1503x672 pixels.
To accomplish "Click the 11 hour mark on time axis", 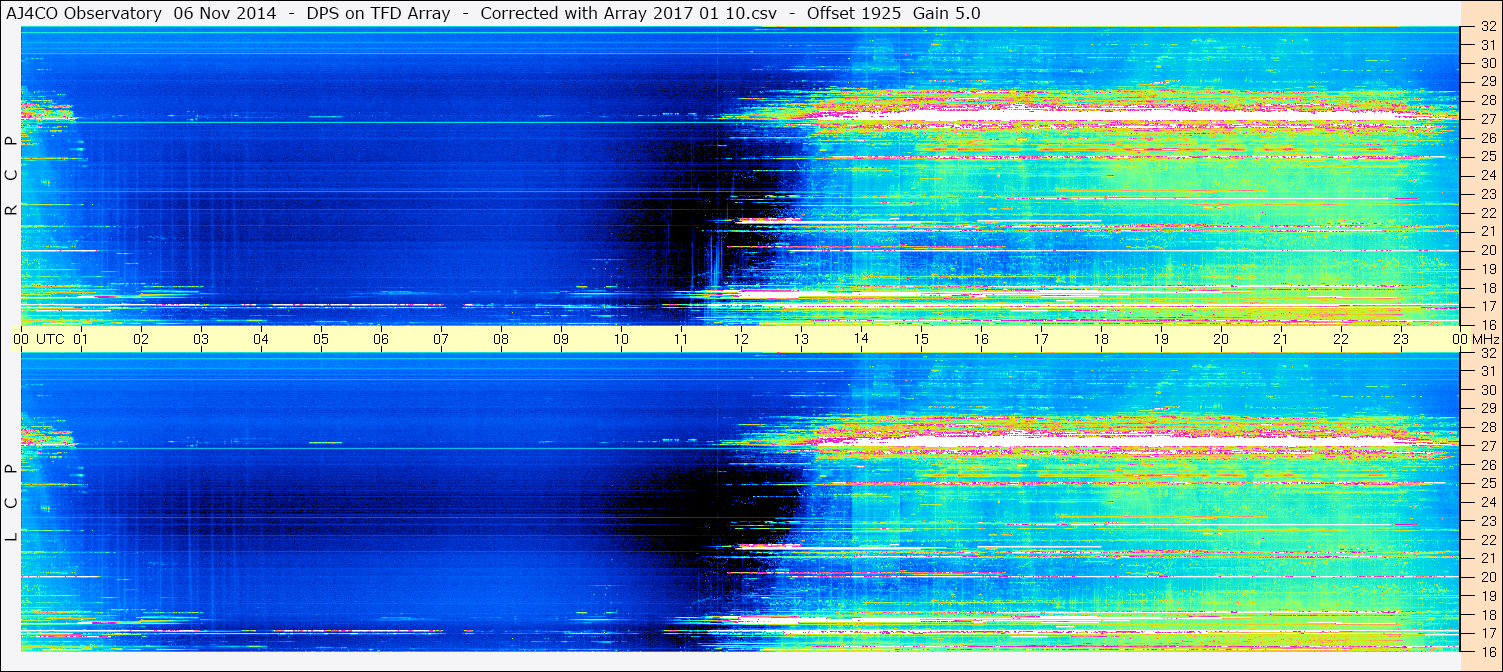I will pos(681,339).
